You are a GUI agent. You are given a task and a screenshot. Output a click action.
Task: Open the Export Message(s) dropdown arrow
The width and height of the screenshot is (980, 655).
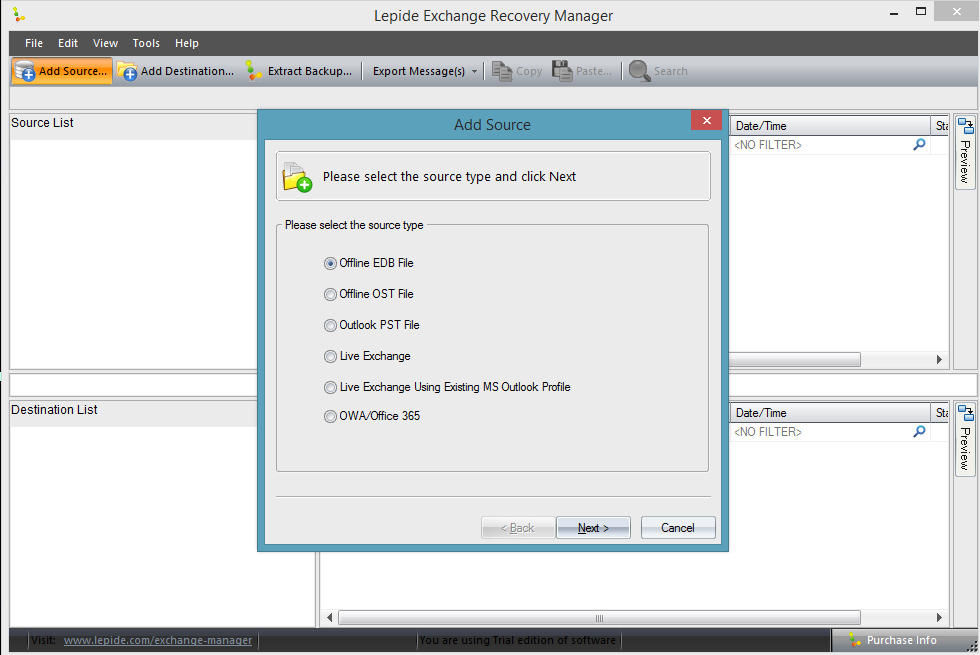(474, 71)
